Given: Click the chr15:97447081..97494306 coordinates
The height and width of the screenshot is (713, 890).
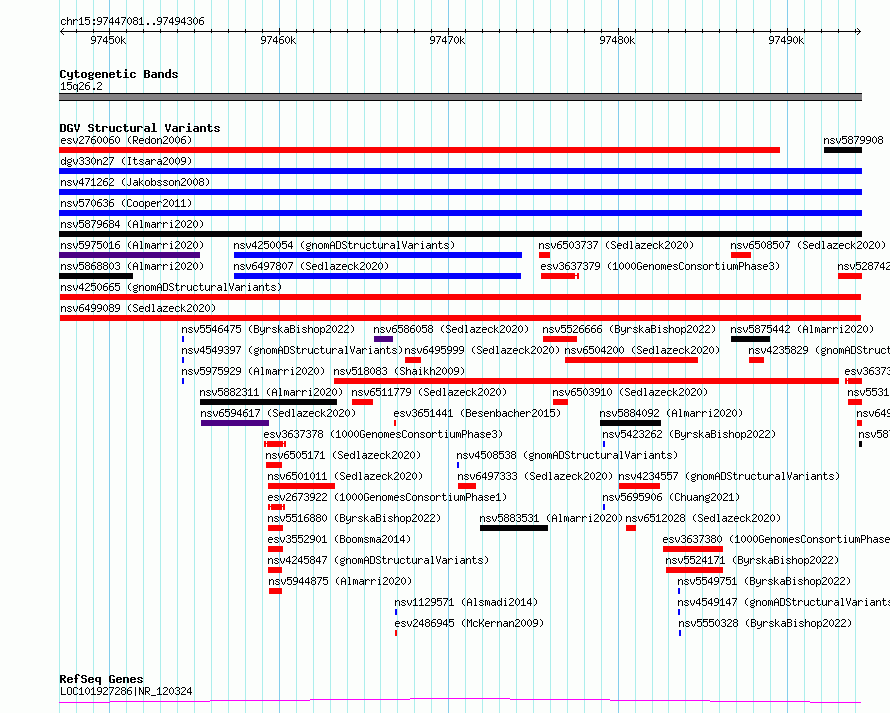Looking at the screenshot, I should tap(132, 22).
